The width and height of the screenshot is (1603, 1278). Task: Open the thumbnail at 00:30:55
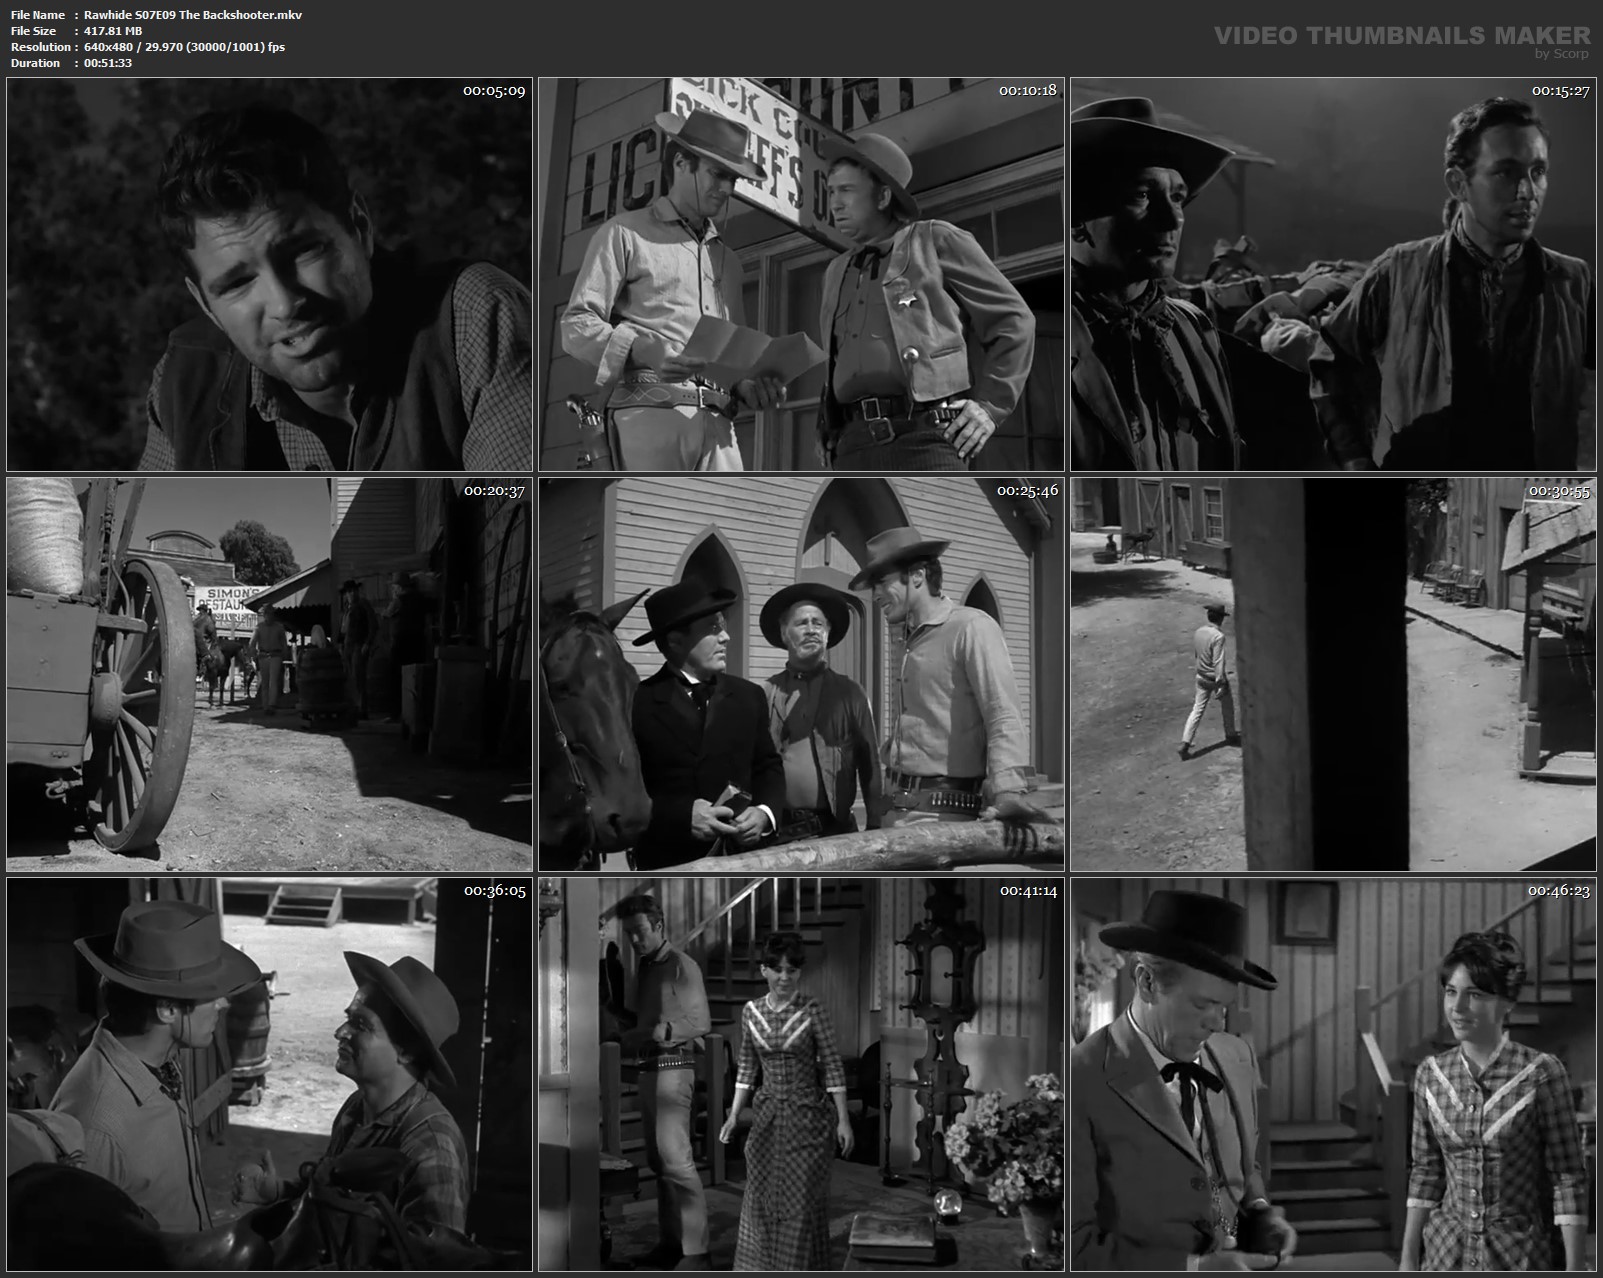click(1333, 674)
